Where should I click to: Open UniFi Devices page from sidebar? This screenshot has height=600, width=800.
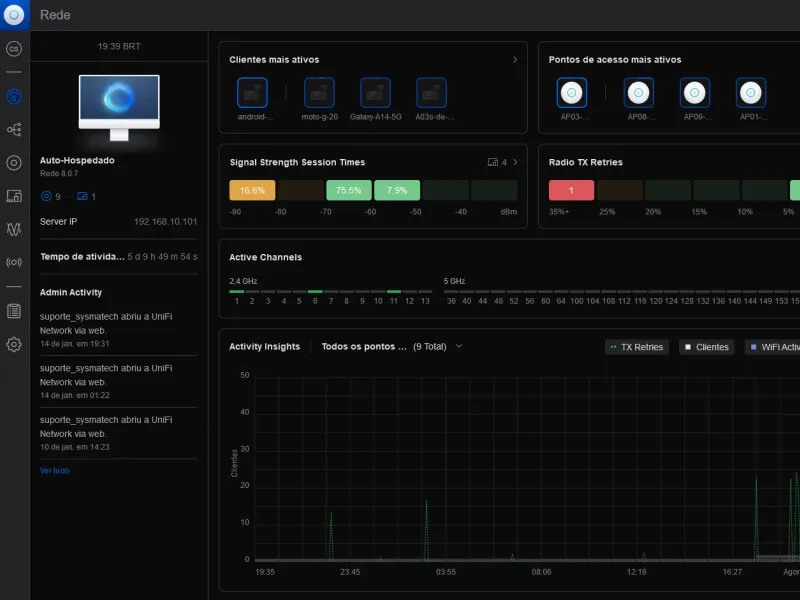point(14,163)
